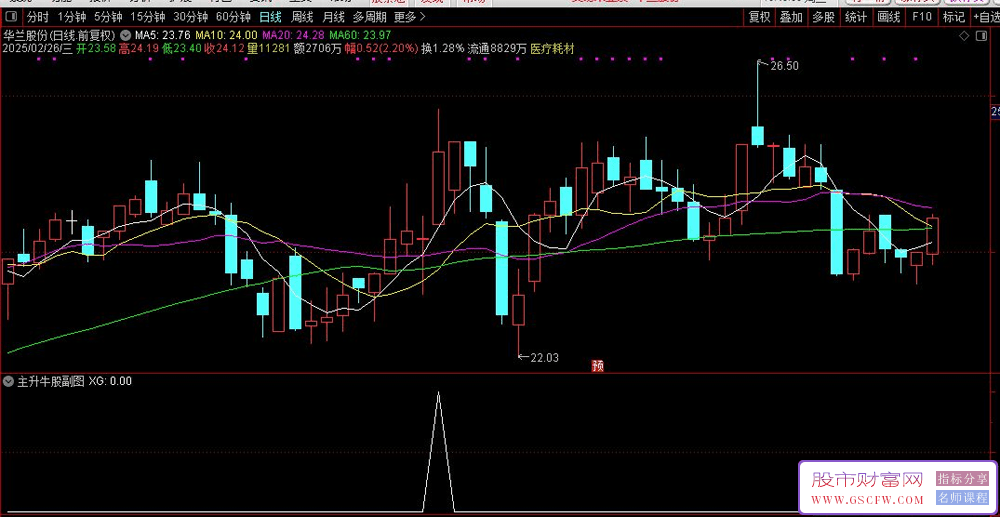Select the 30分钟 period

tap(191, 17)
